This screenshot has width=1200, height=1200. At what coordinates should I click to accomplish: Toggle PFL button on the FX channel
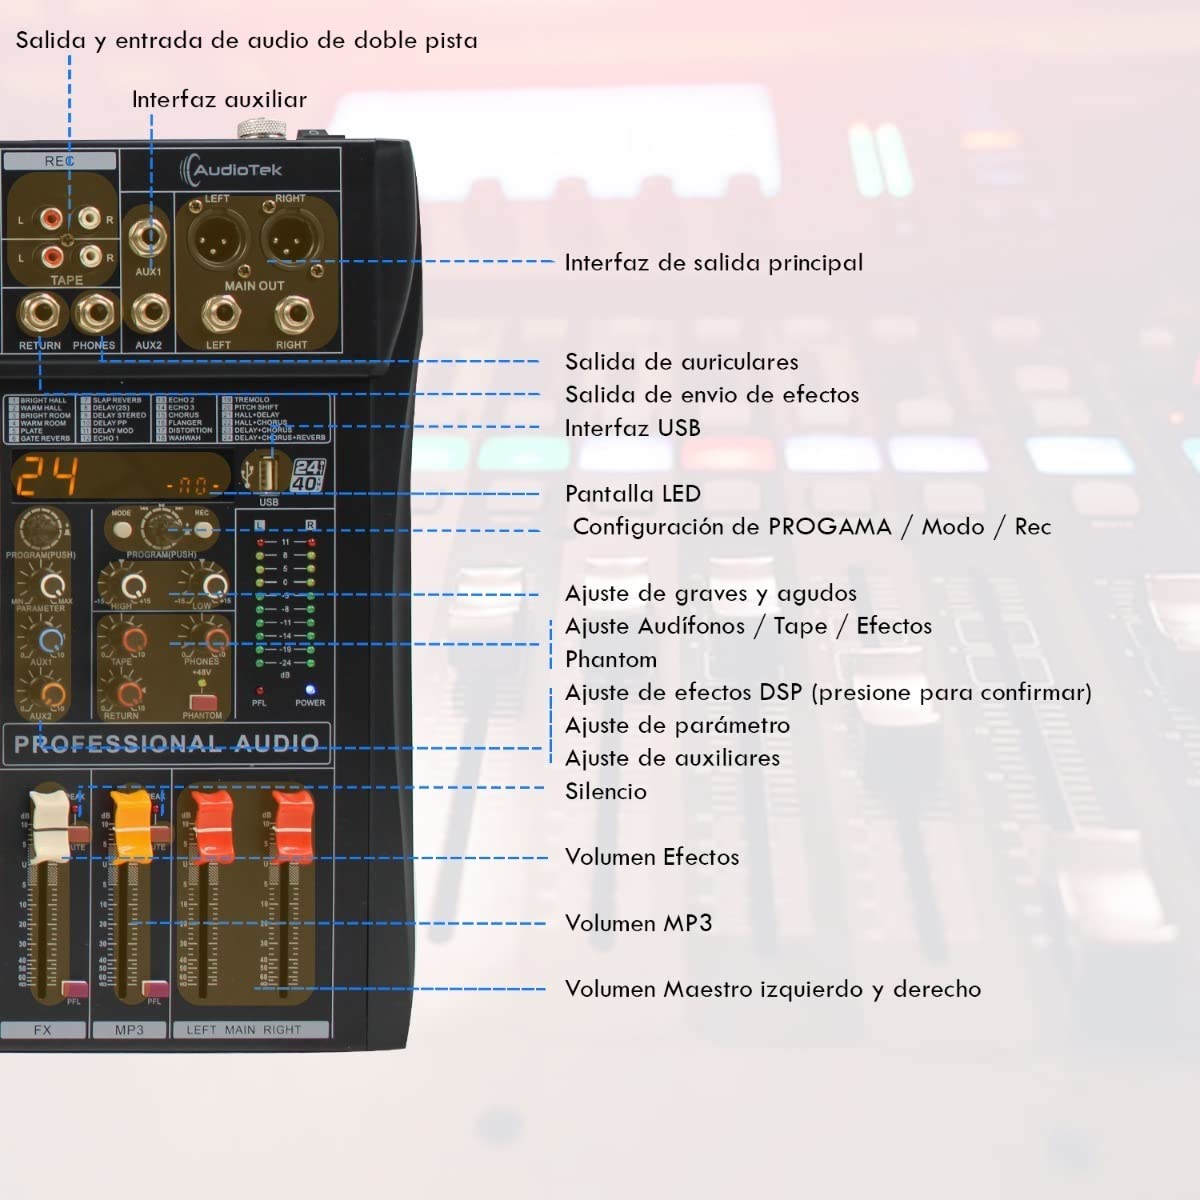74,989
